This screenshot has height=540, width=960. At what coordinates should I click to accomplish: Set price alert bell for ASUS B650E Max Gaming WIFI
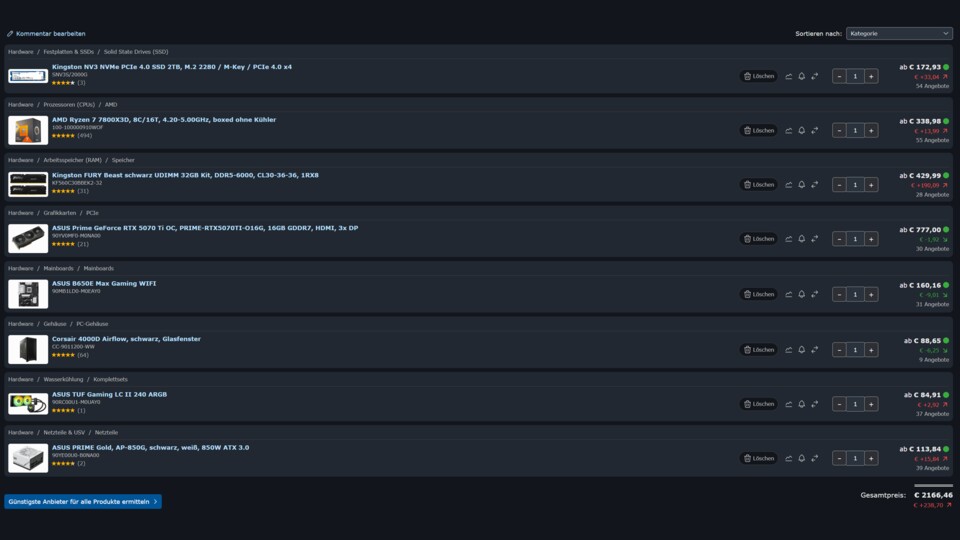(x=801, y=294)
